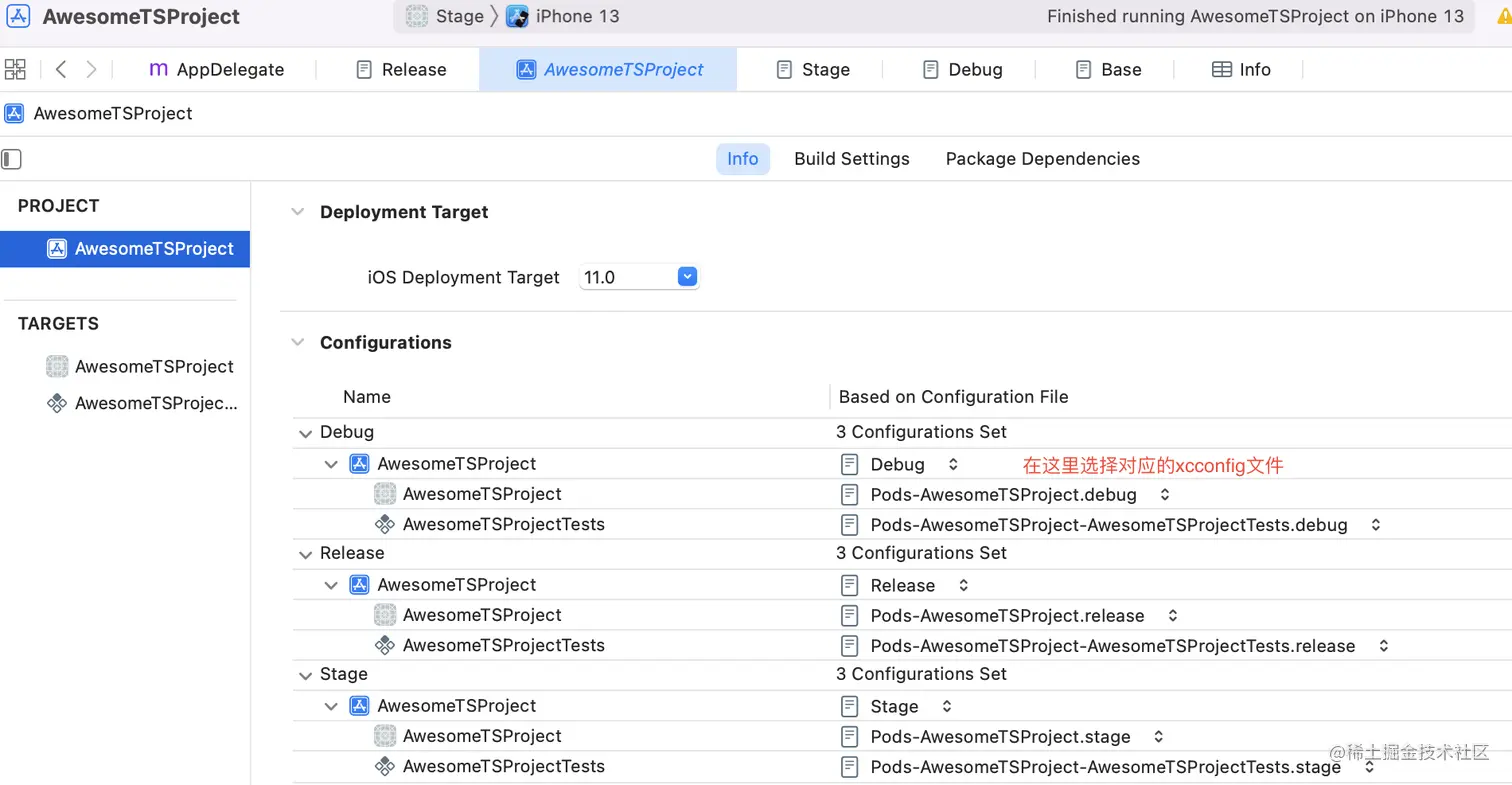This screenshot has height=785, width=1512.
Task: Switch to the Release file tab
Action: [x=401, y=69]
